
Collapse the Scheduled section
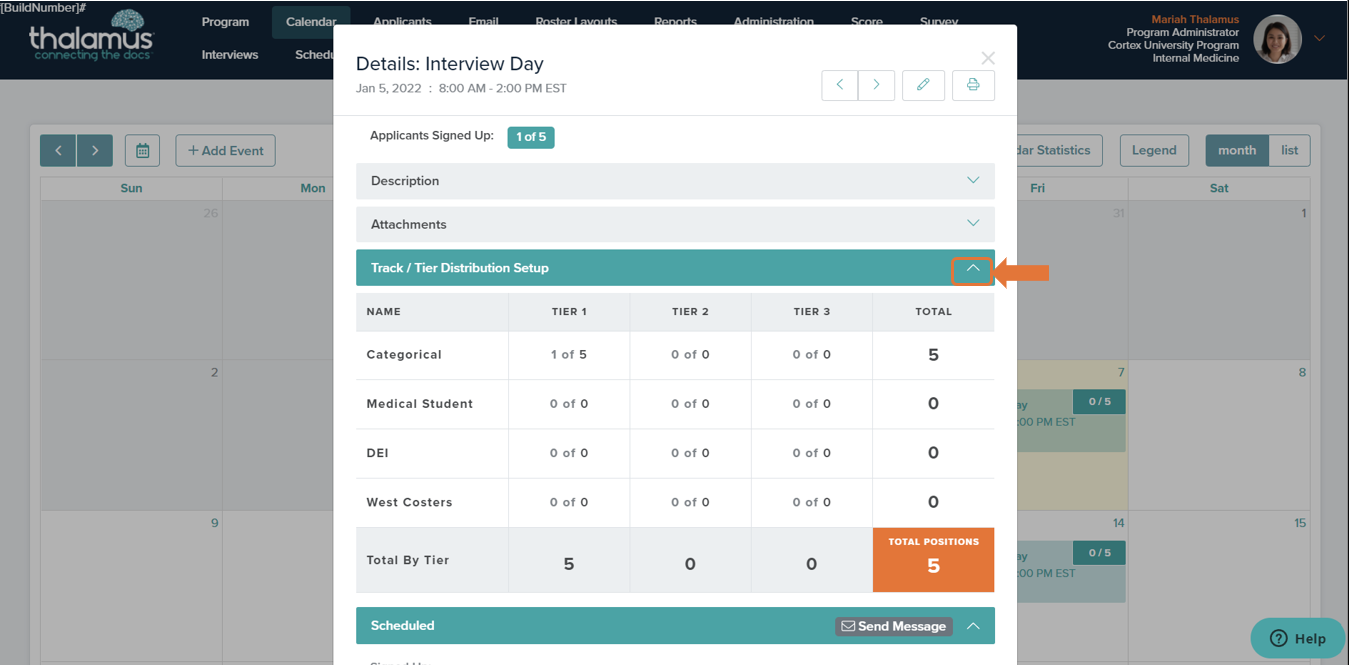click(x=973, y=626)
